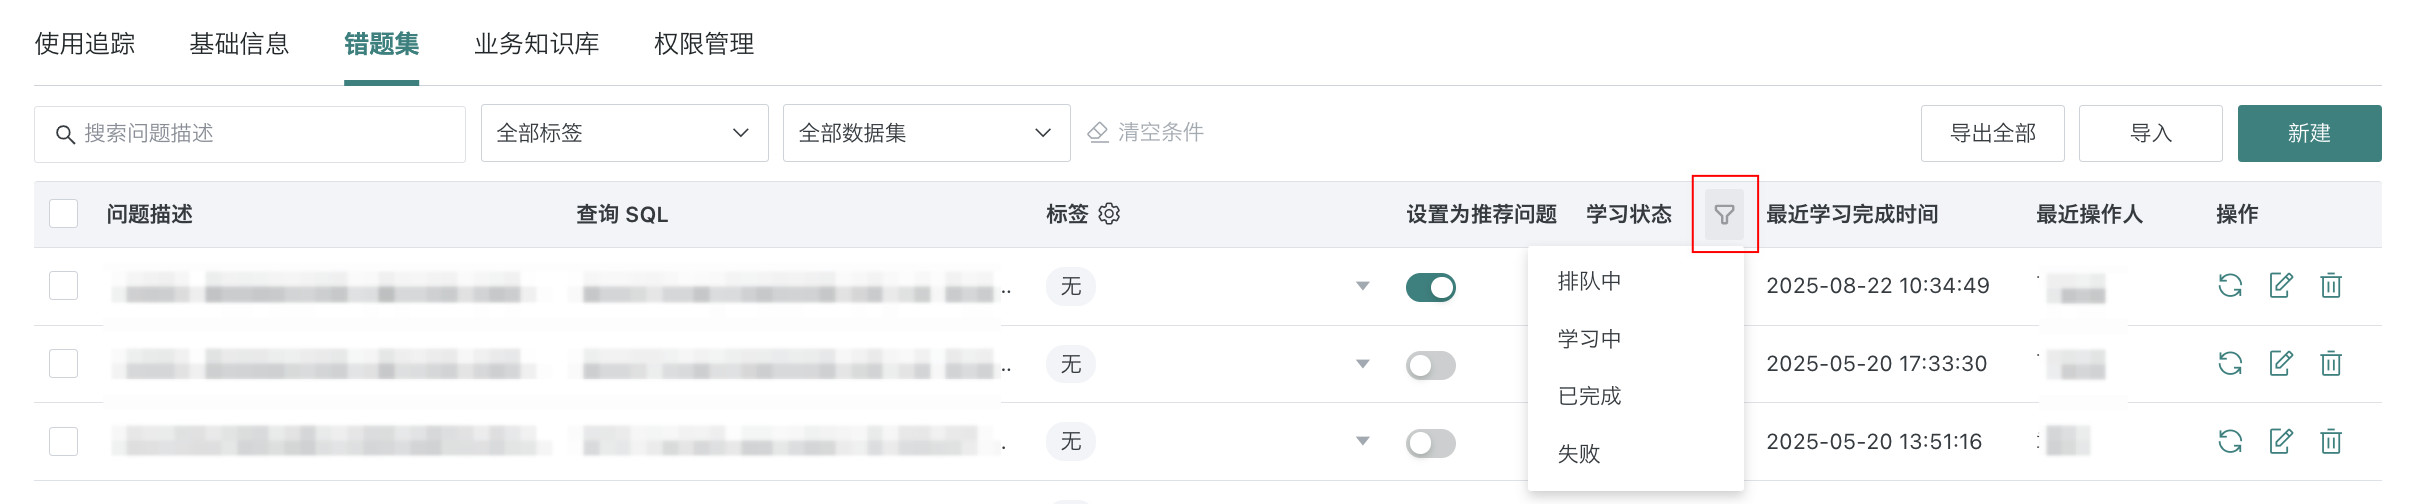2412x504 pixels.
Task: Delete the first row with trash icon
Action: point(2331,286)
